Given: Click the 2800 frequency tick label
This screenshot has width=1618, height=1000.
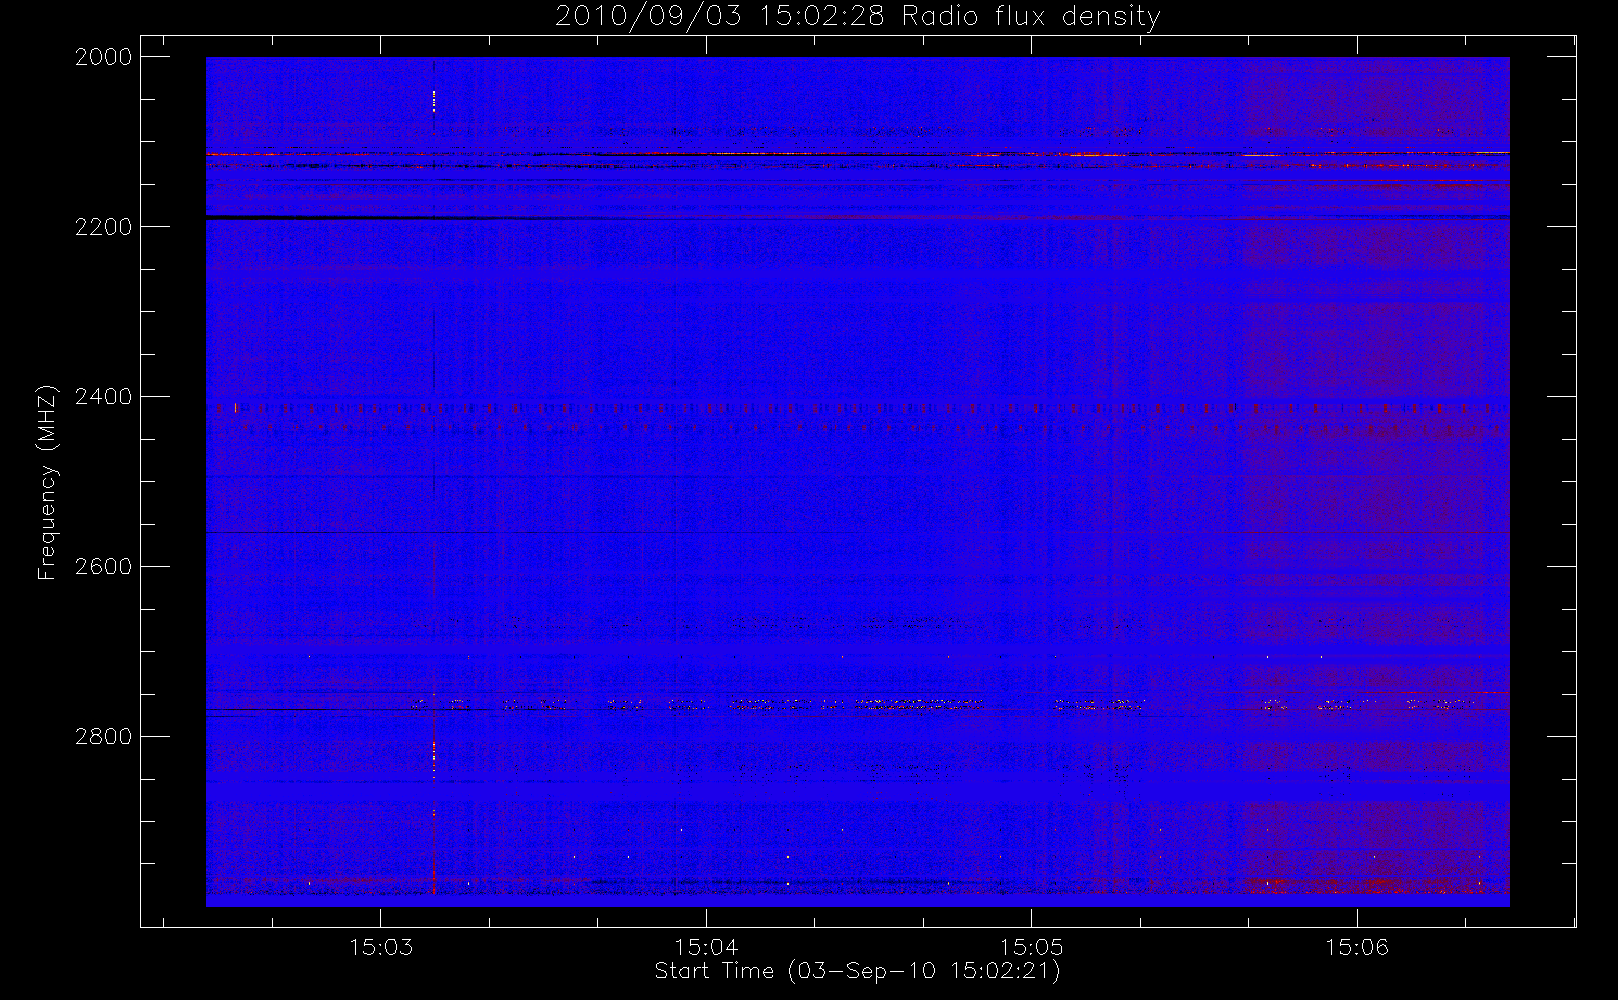Looking at the screenshot, I should click(104, 737).
